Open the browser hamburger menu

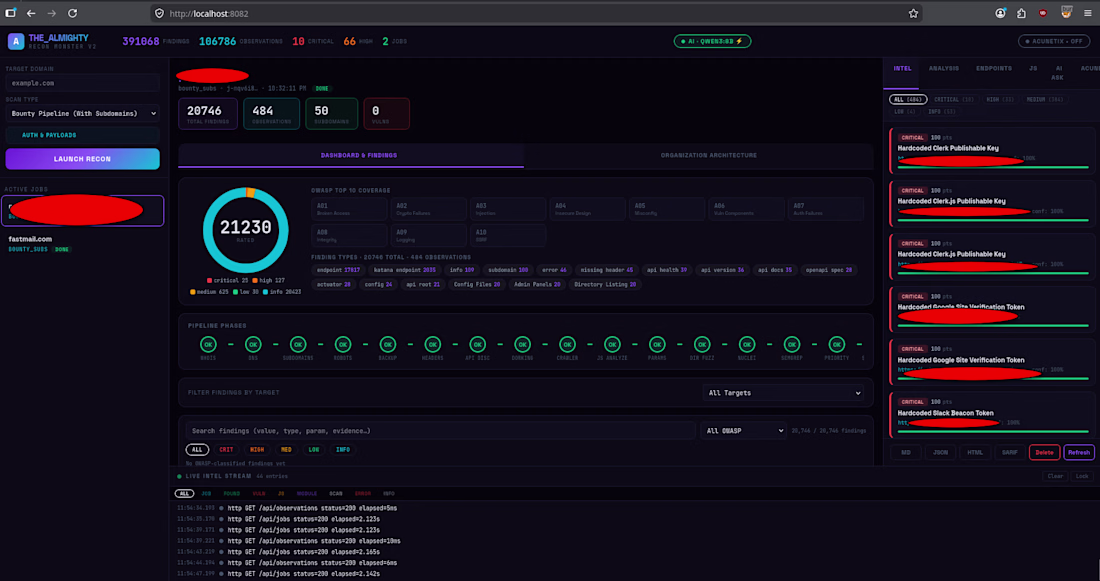click(x=1088, y=13)
